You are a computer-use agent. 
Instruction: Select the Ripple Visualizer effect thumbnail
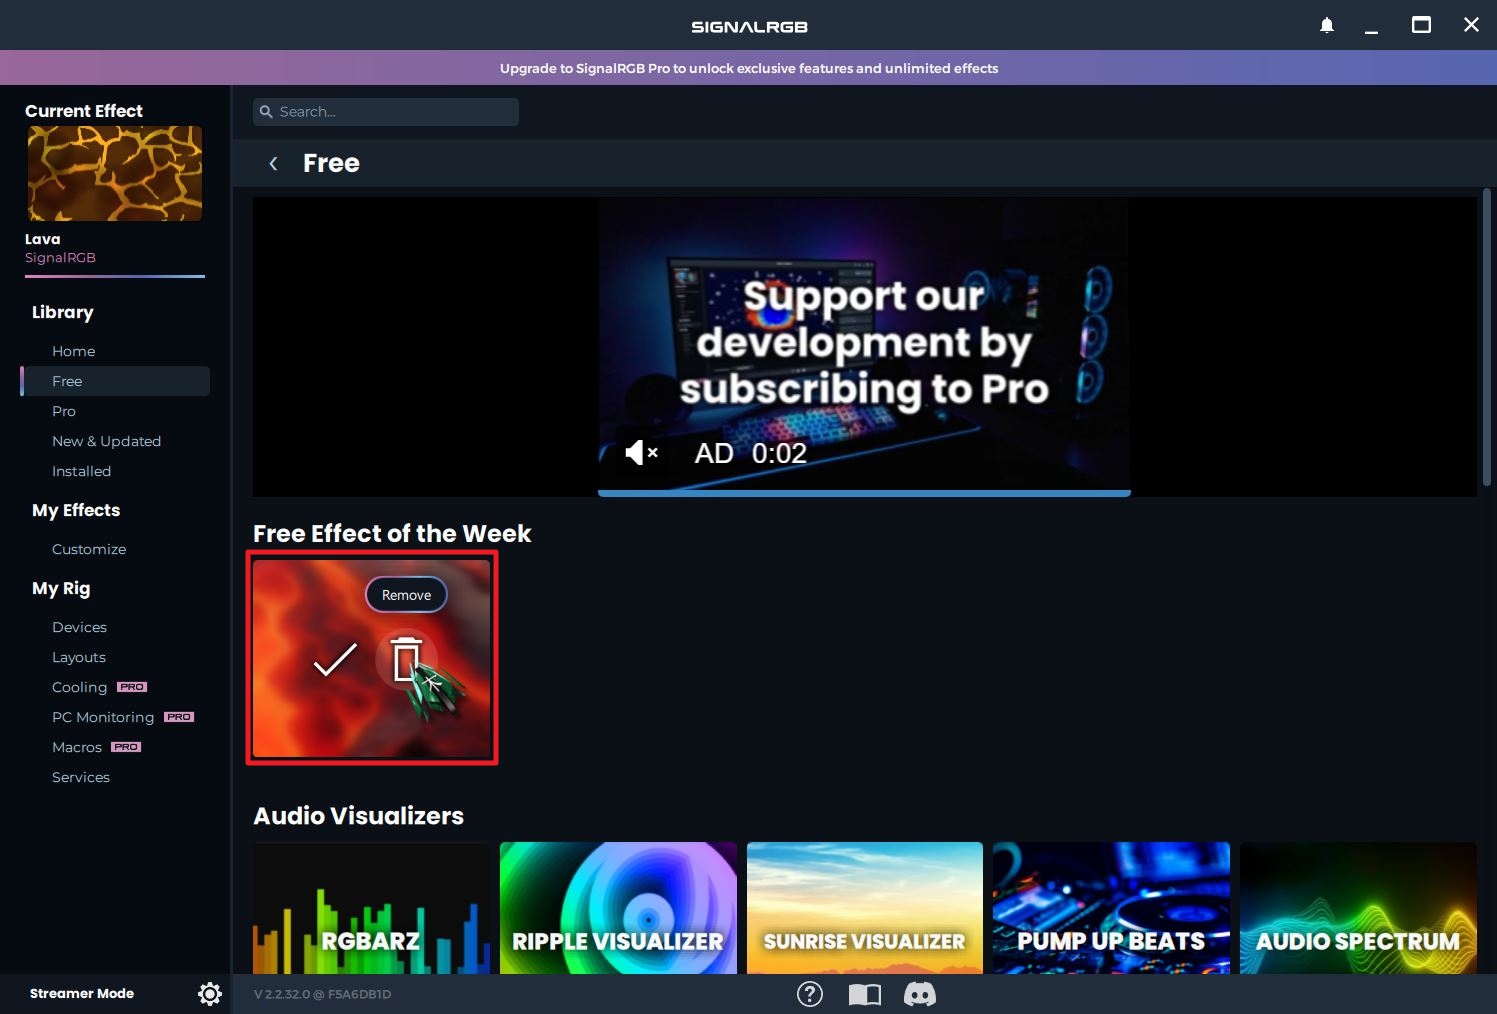[x=618, y=907]
